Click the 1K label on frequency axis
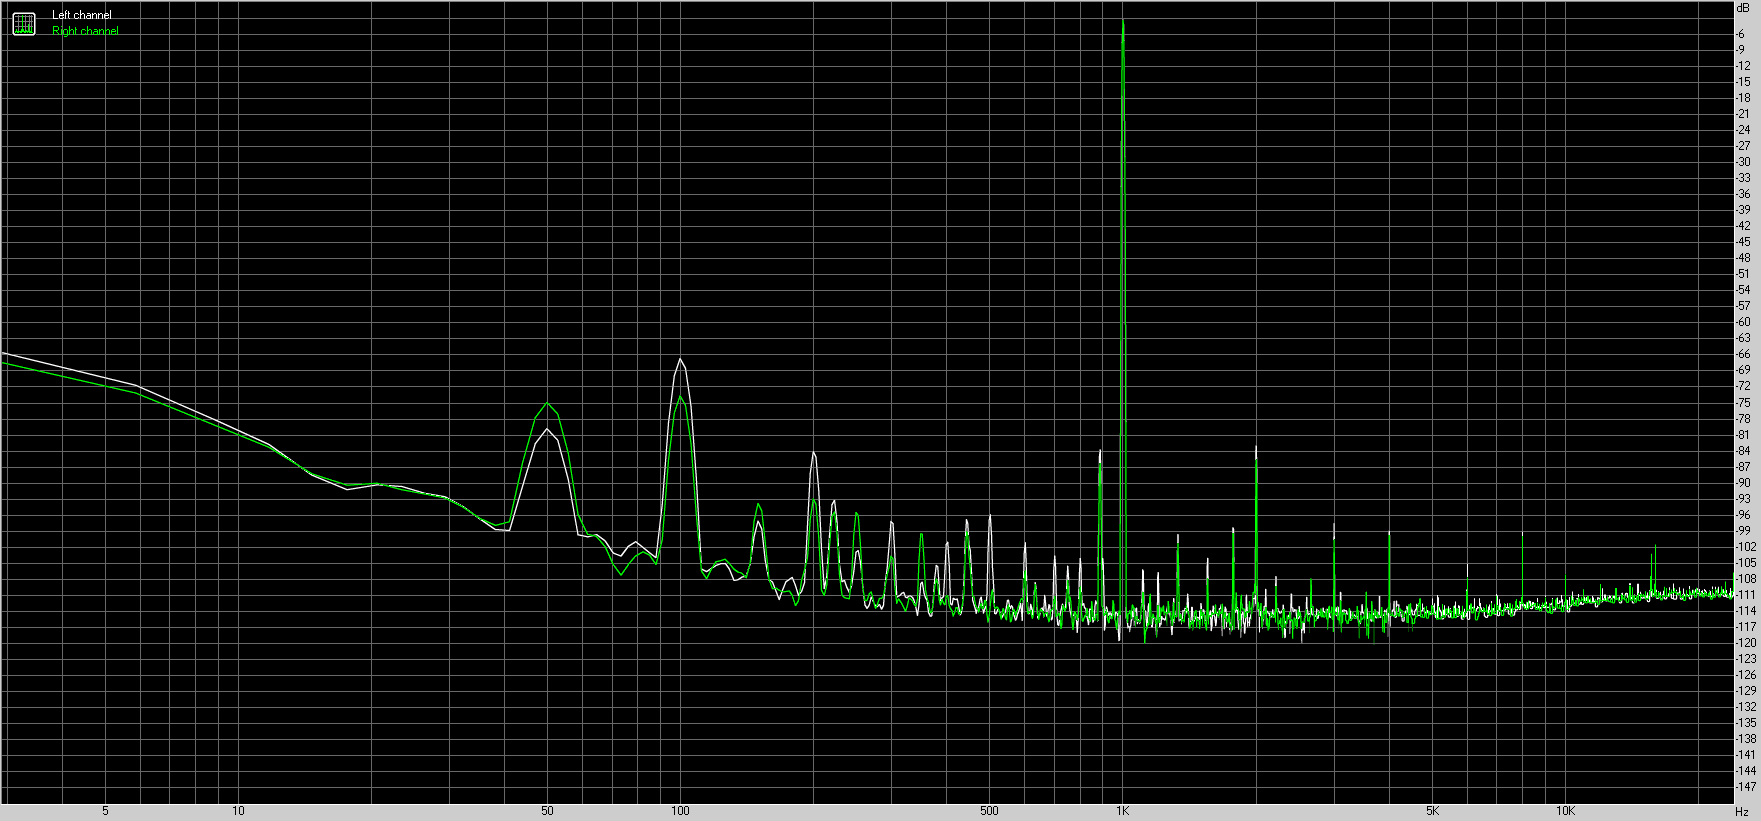Image resolution: width=1761 pixels, height=821 pixels. click(1123, 811)
